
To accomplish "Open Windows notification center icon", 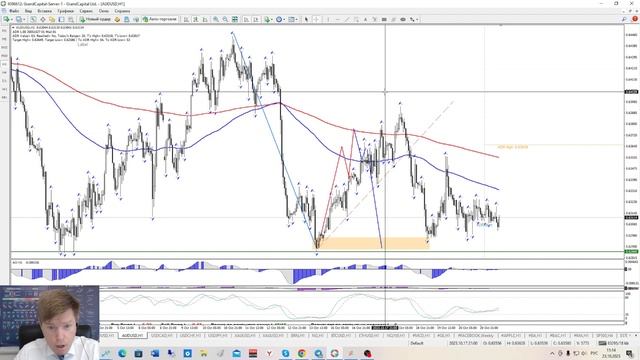I will pyautogui.click(x=630, y=353).
